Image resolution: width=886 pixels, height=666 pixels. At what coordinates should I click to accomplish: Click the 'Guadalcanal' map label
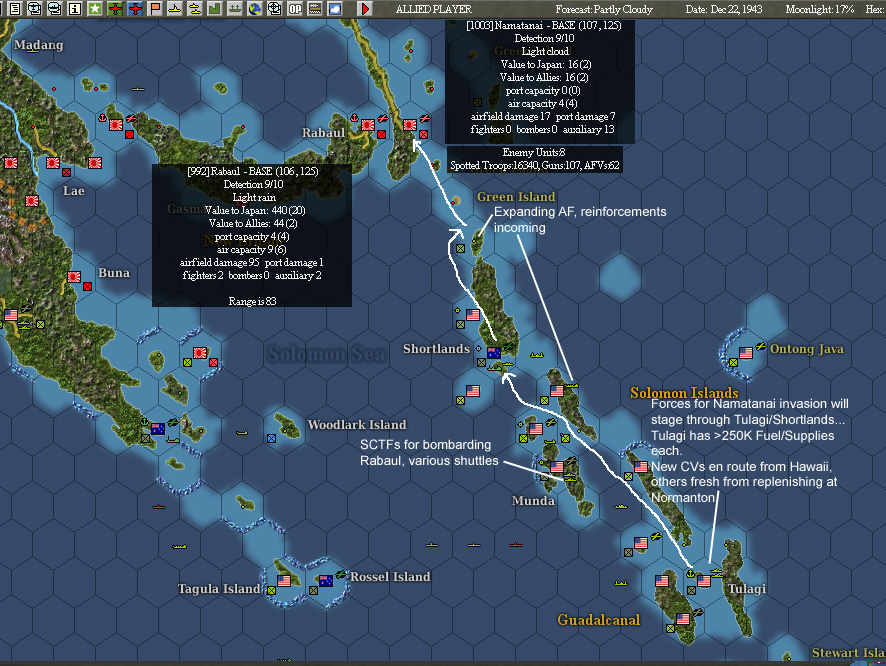coord(599,620)
